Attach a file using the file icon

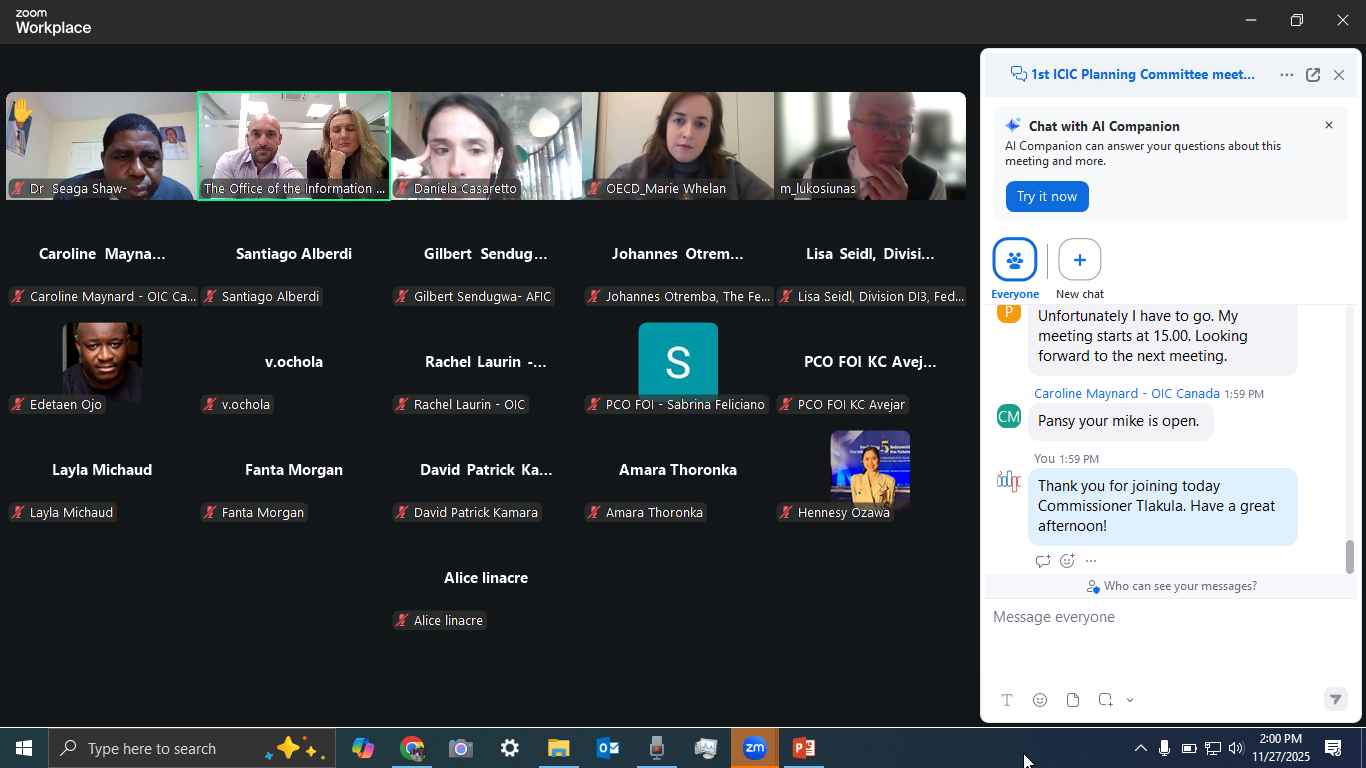point(1073,700)
